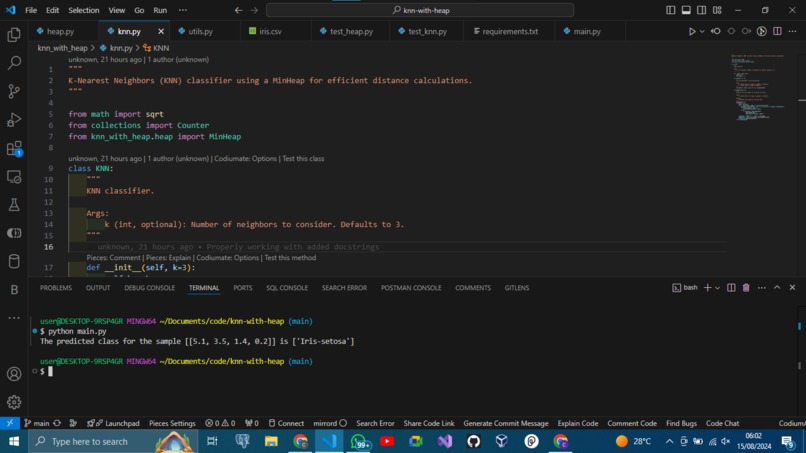Click the command center search box
Screen dimensions: 806x453
click(x=420, y=10)
